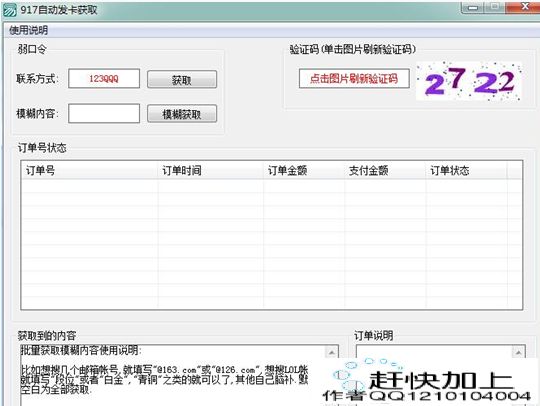The width and height of the screenshot is (540, 406).
Task: Click the captcha code input box
Action: 354,79
